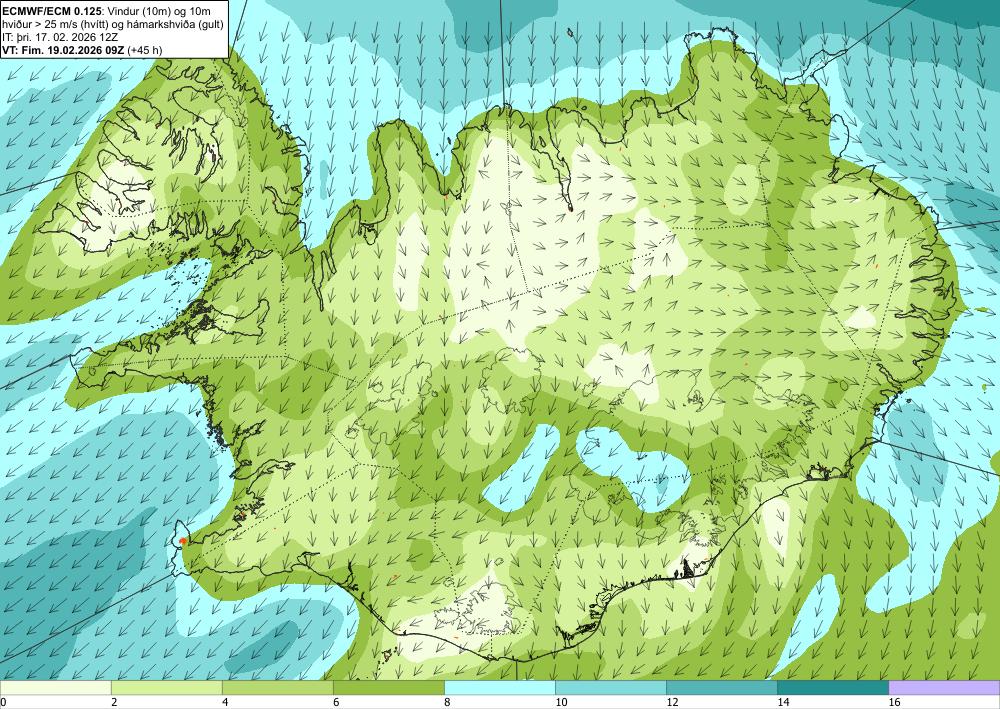This screenshot has height=709, width=1000.
Task: Click the light green 2–4 m/s legend swatch
Action: click(166, 688)
